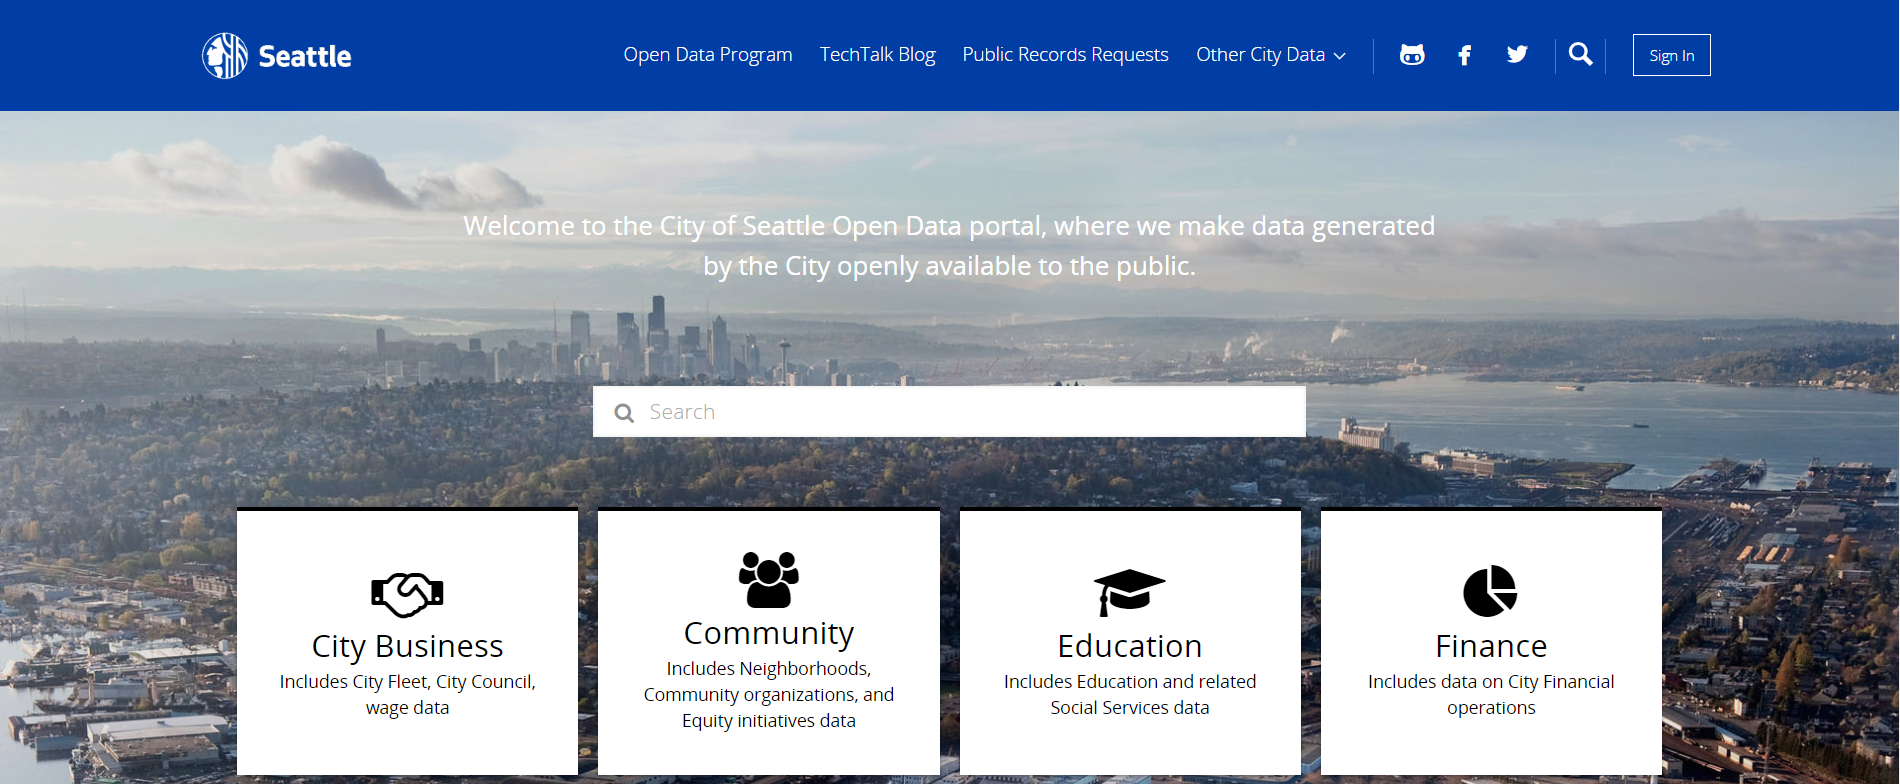
Task: Click the header search magnifier icon
Action: pyautogui.click(x=1580, y=54)
